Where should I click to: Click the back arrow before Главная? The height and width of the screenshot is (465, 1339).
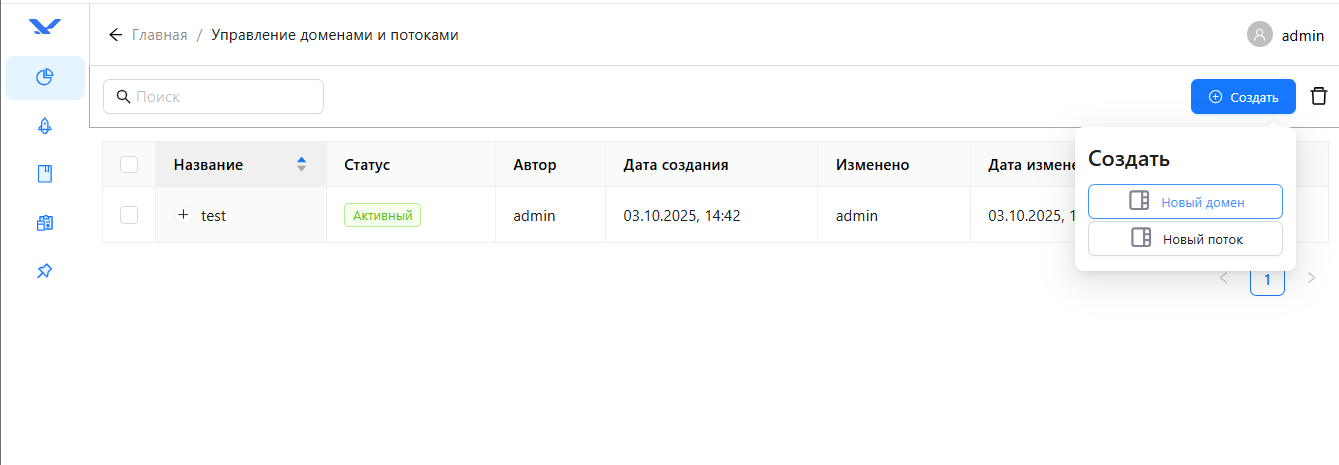pos(116,35)
